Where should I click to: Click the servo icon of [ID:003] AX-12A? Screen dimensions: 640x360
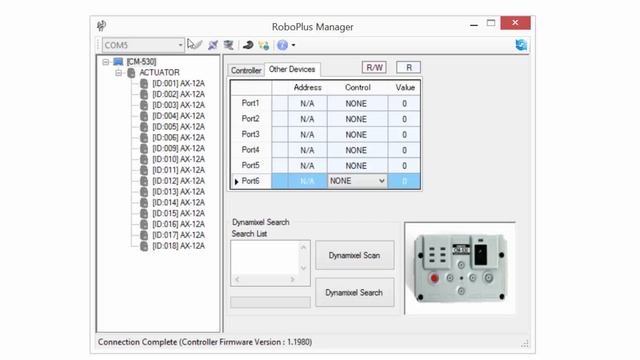click(x=144, y=105)
